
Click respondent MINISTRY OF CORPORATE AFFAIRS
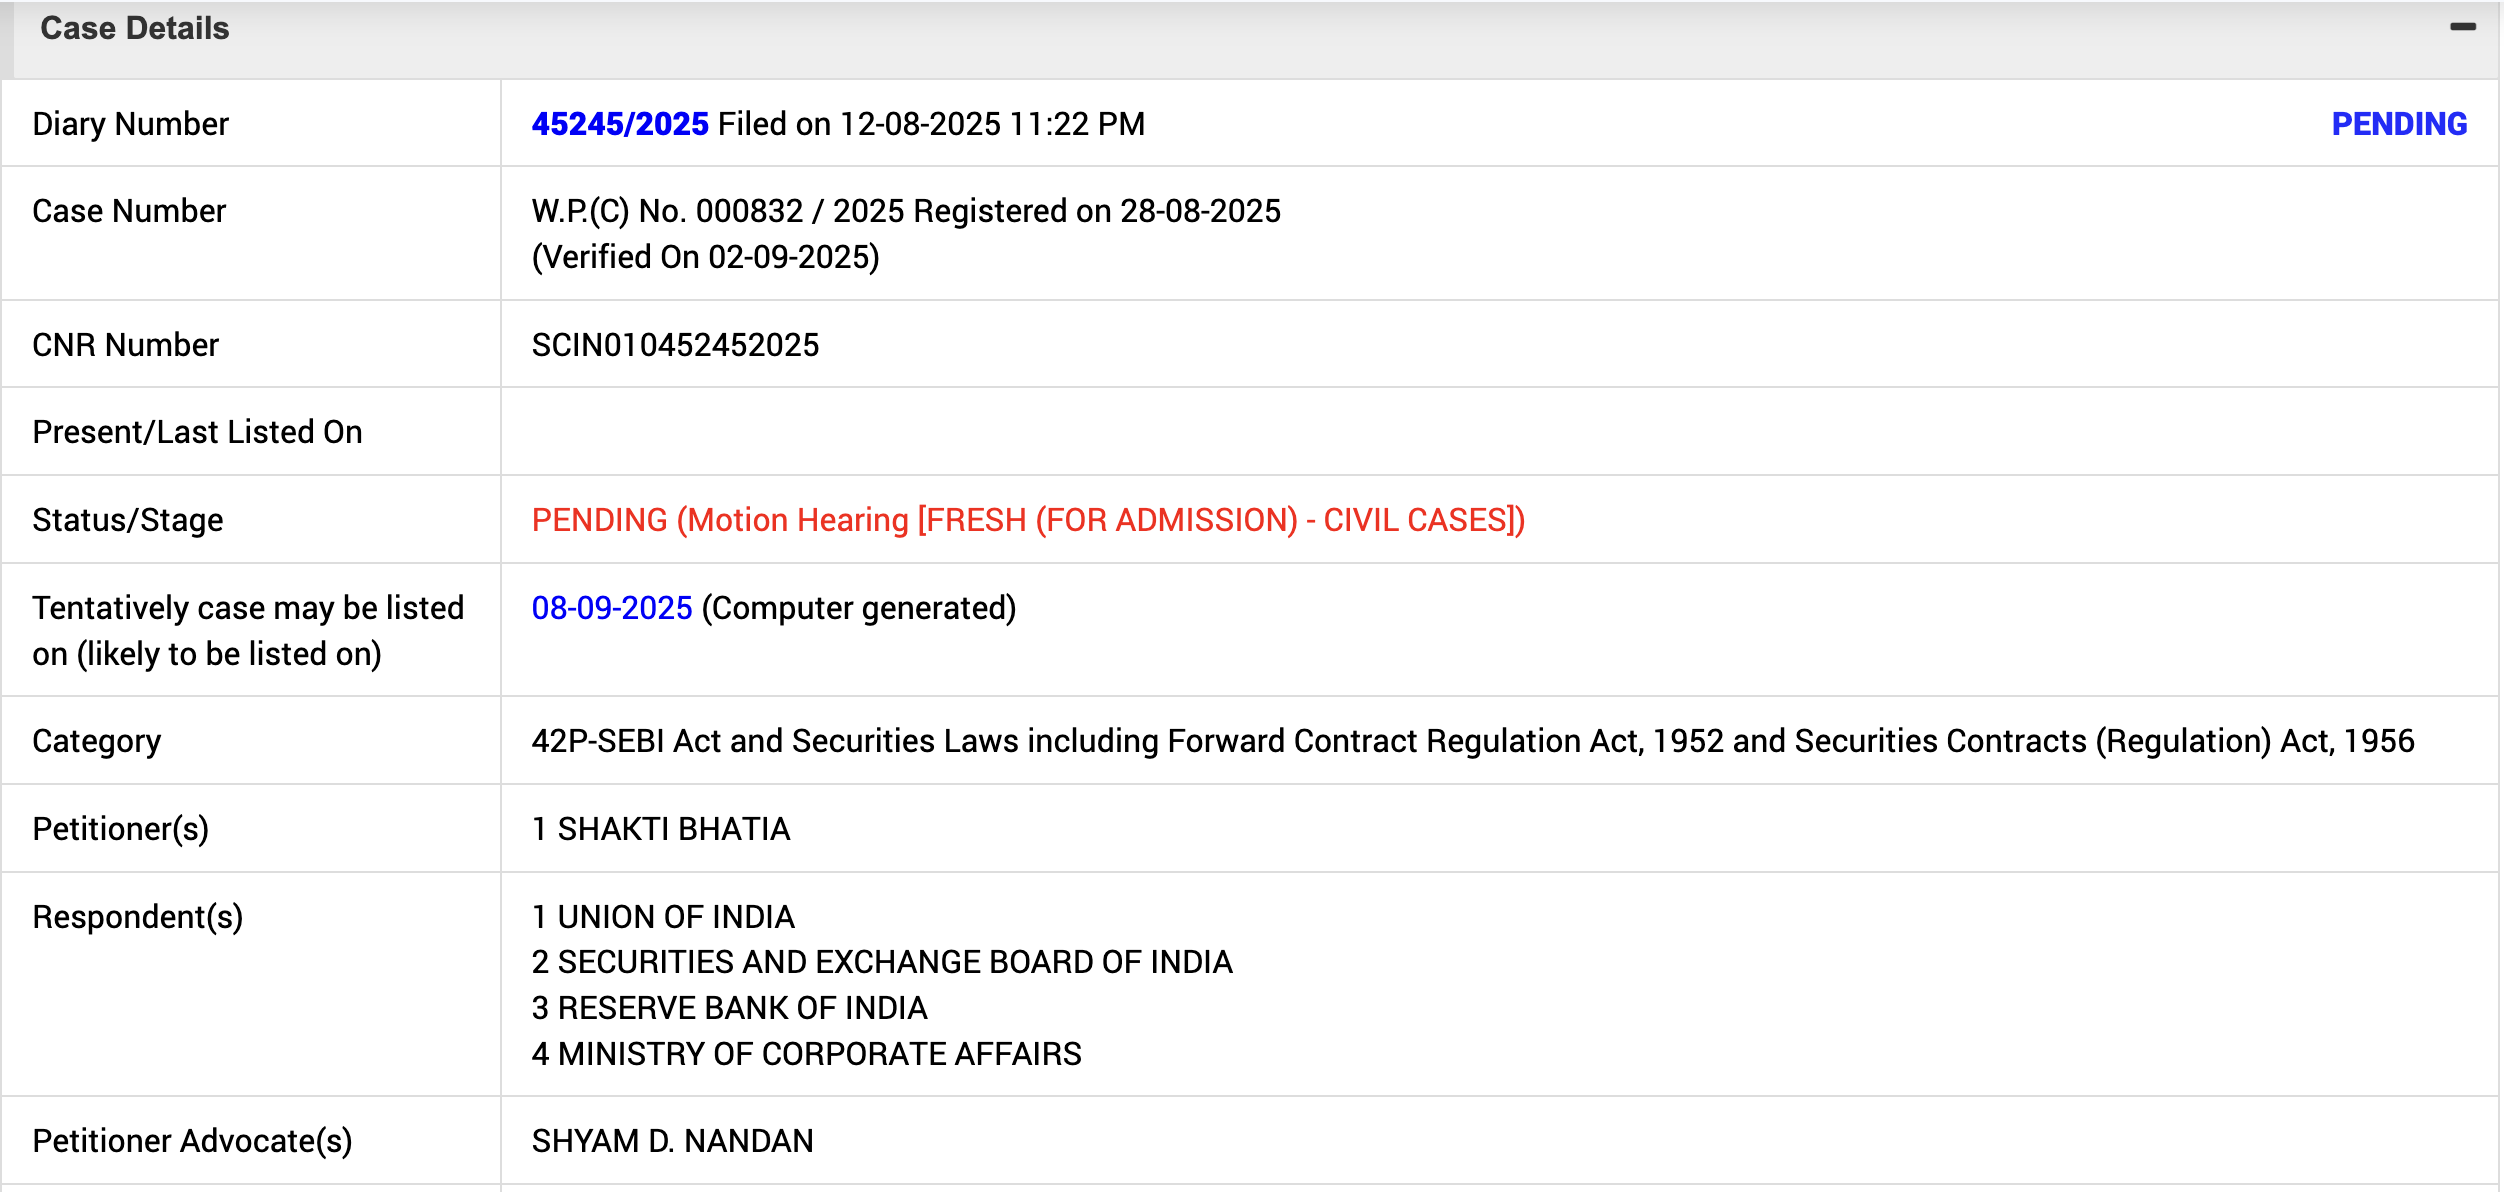(819, 1054)
